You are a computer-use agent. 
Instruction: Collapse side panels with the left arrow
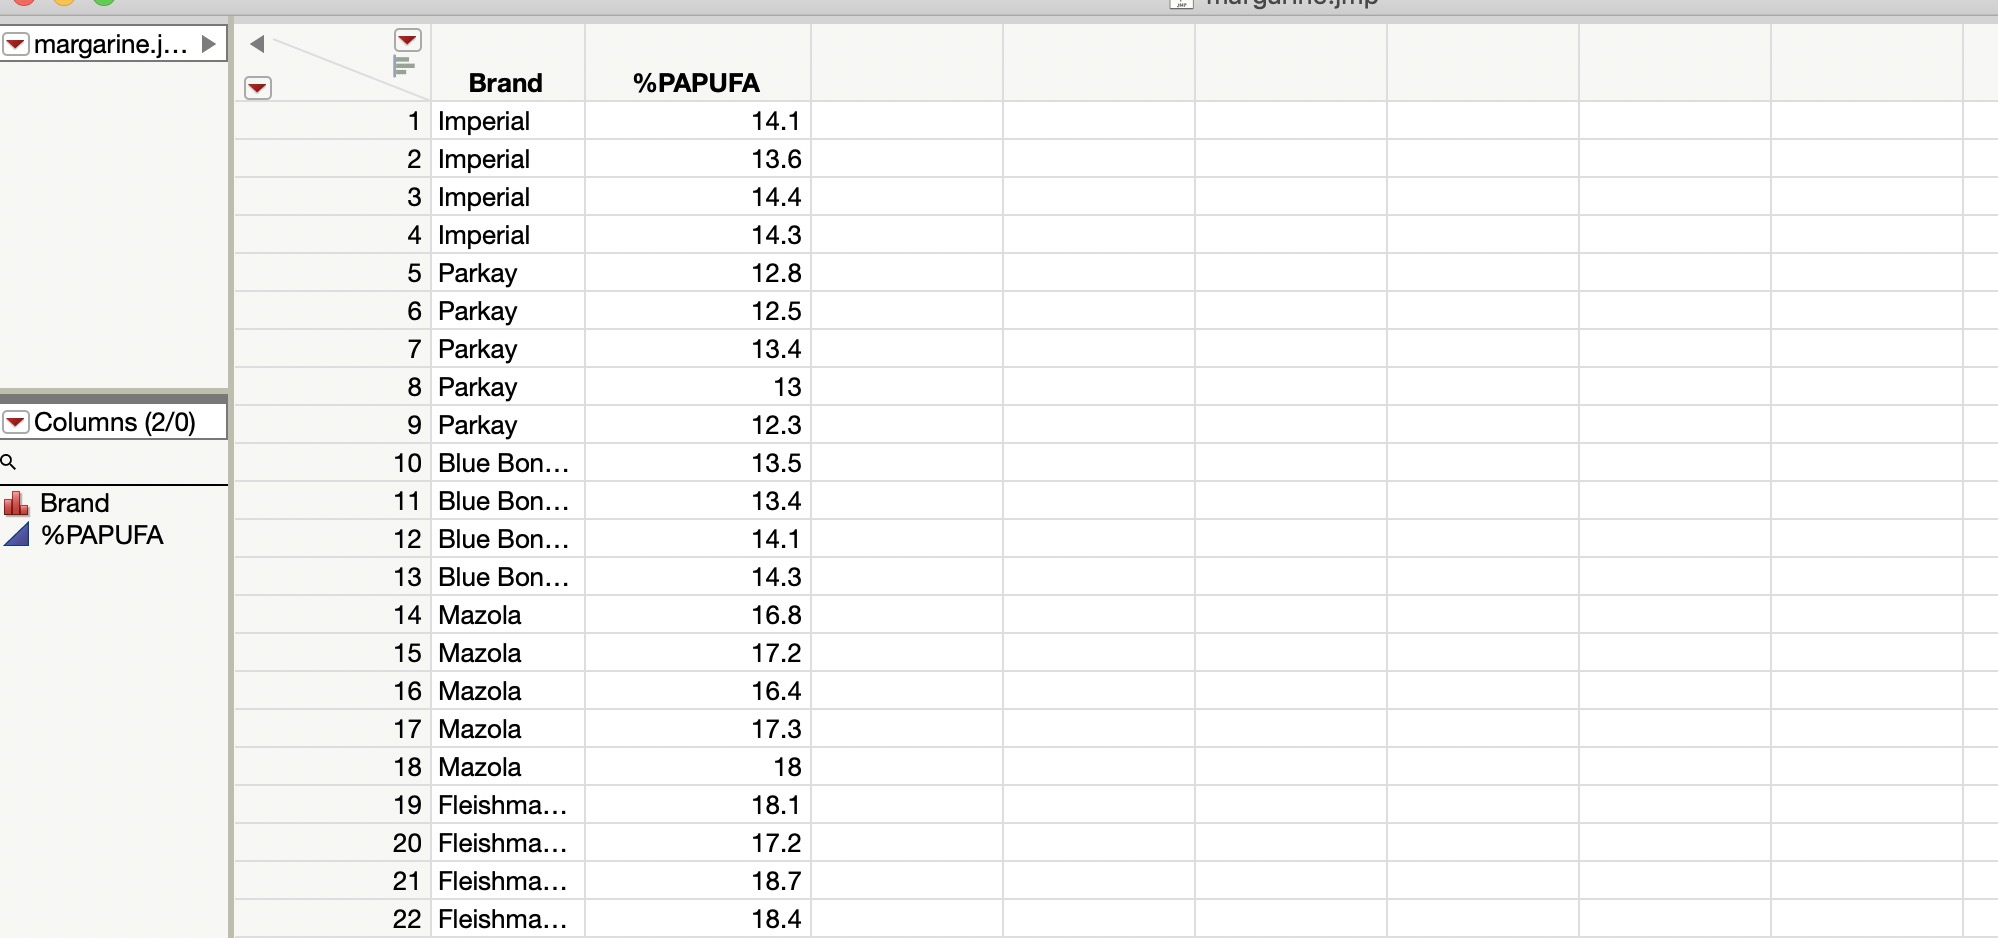(x=257, y=44)
